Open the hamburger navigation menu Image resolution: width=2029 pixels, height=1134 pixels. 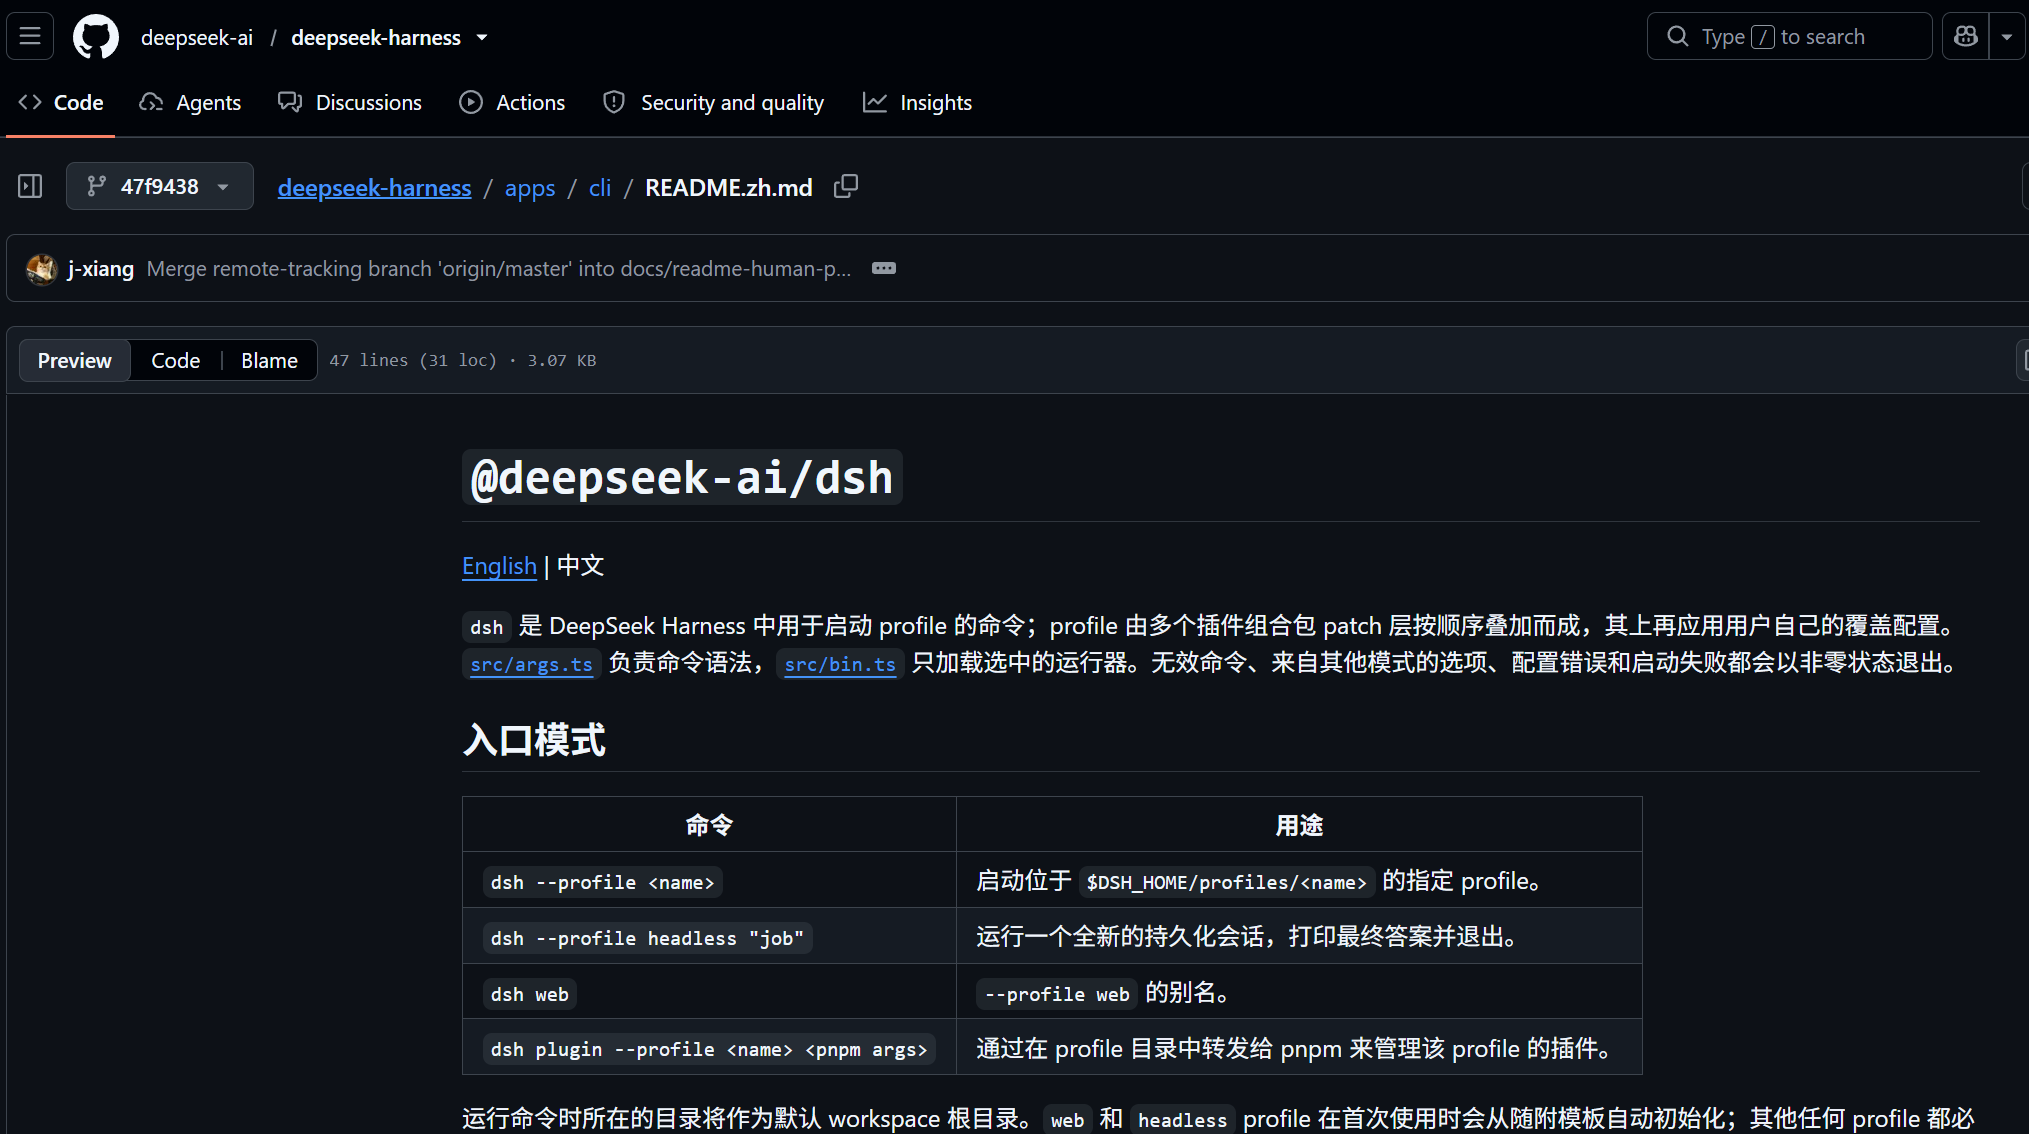point(30,37)
